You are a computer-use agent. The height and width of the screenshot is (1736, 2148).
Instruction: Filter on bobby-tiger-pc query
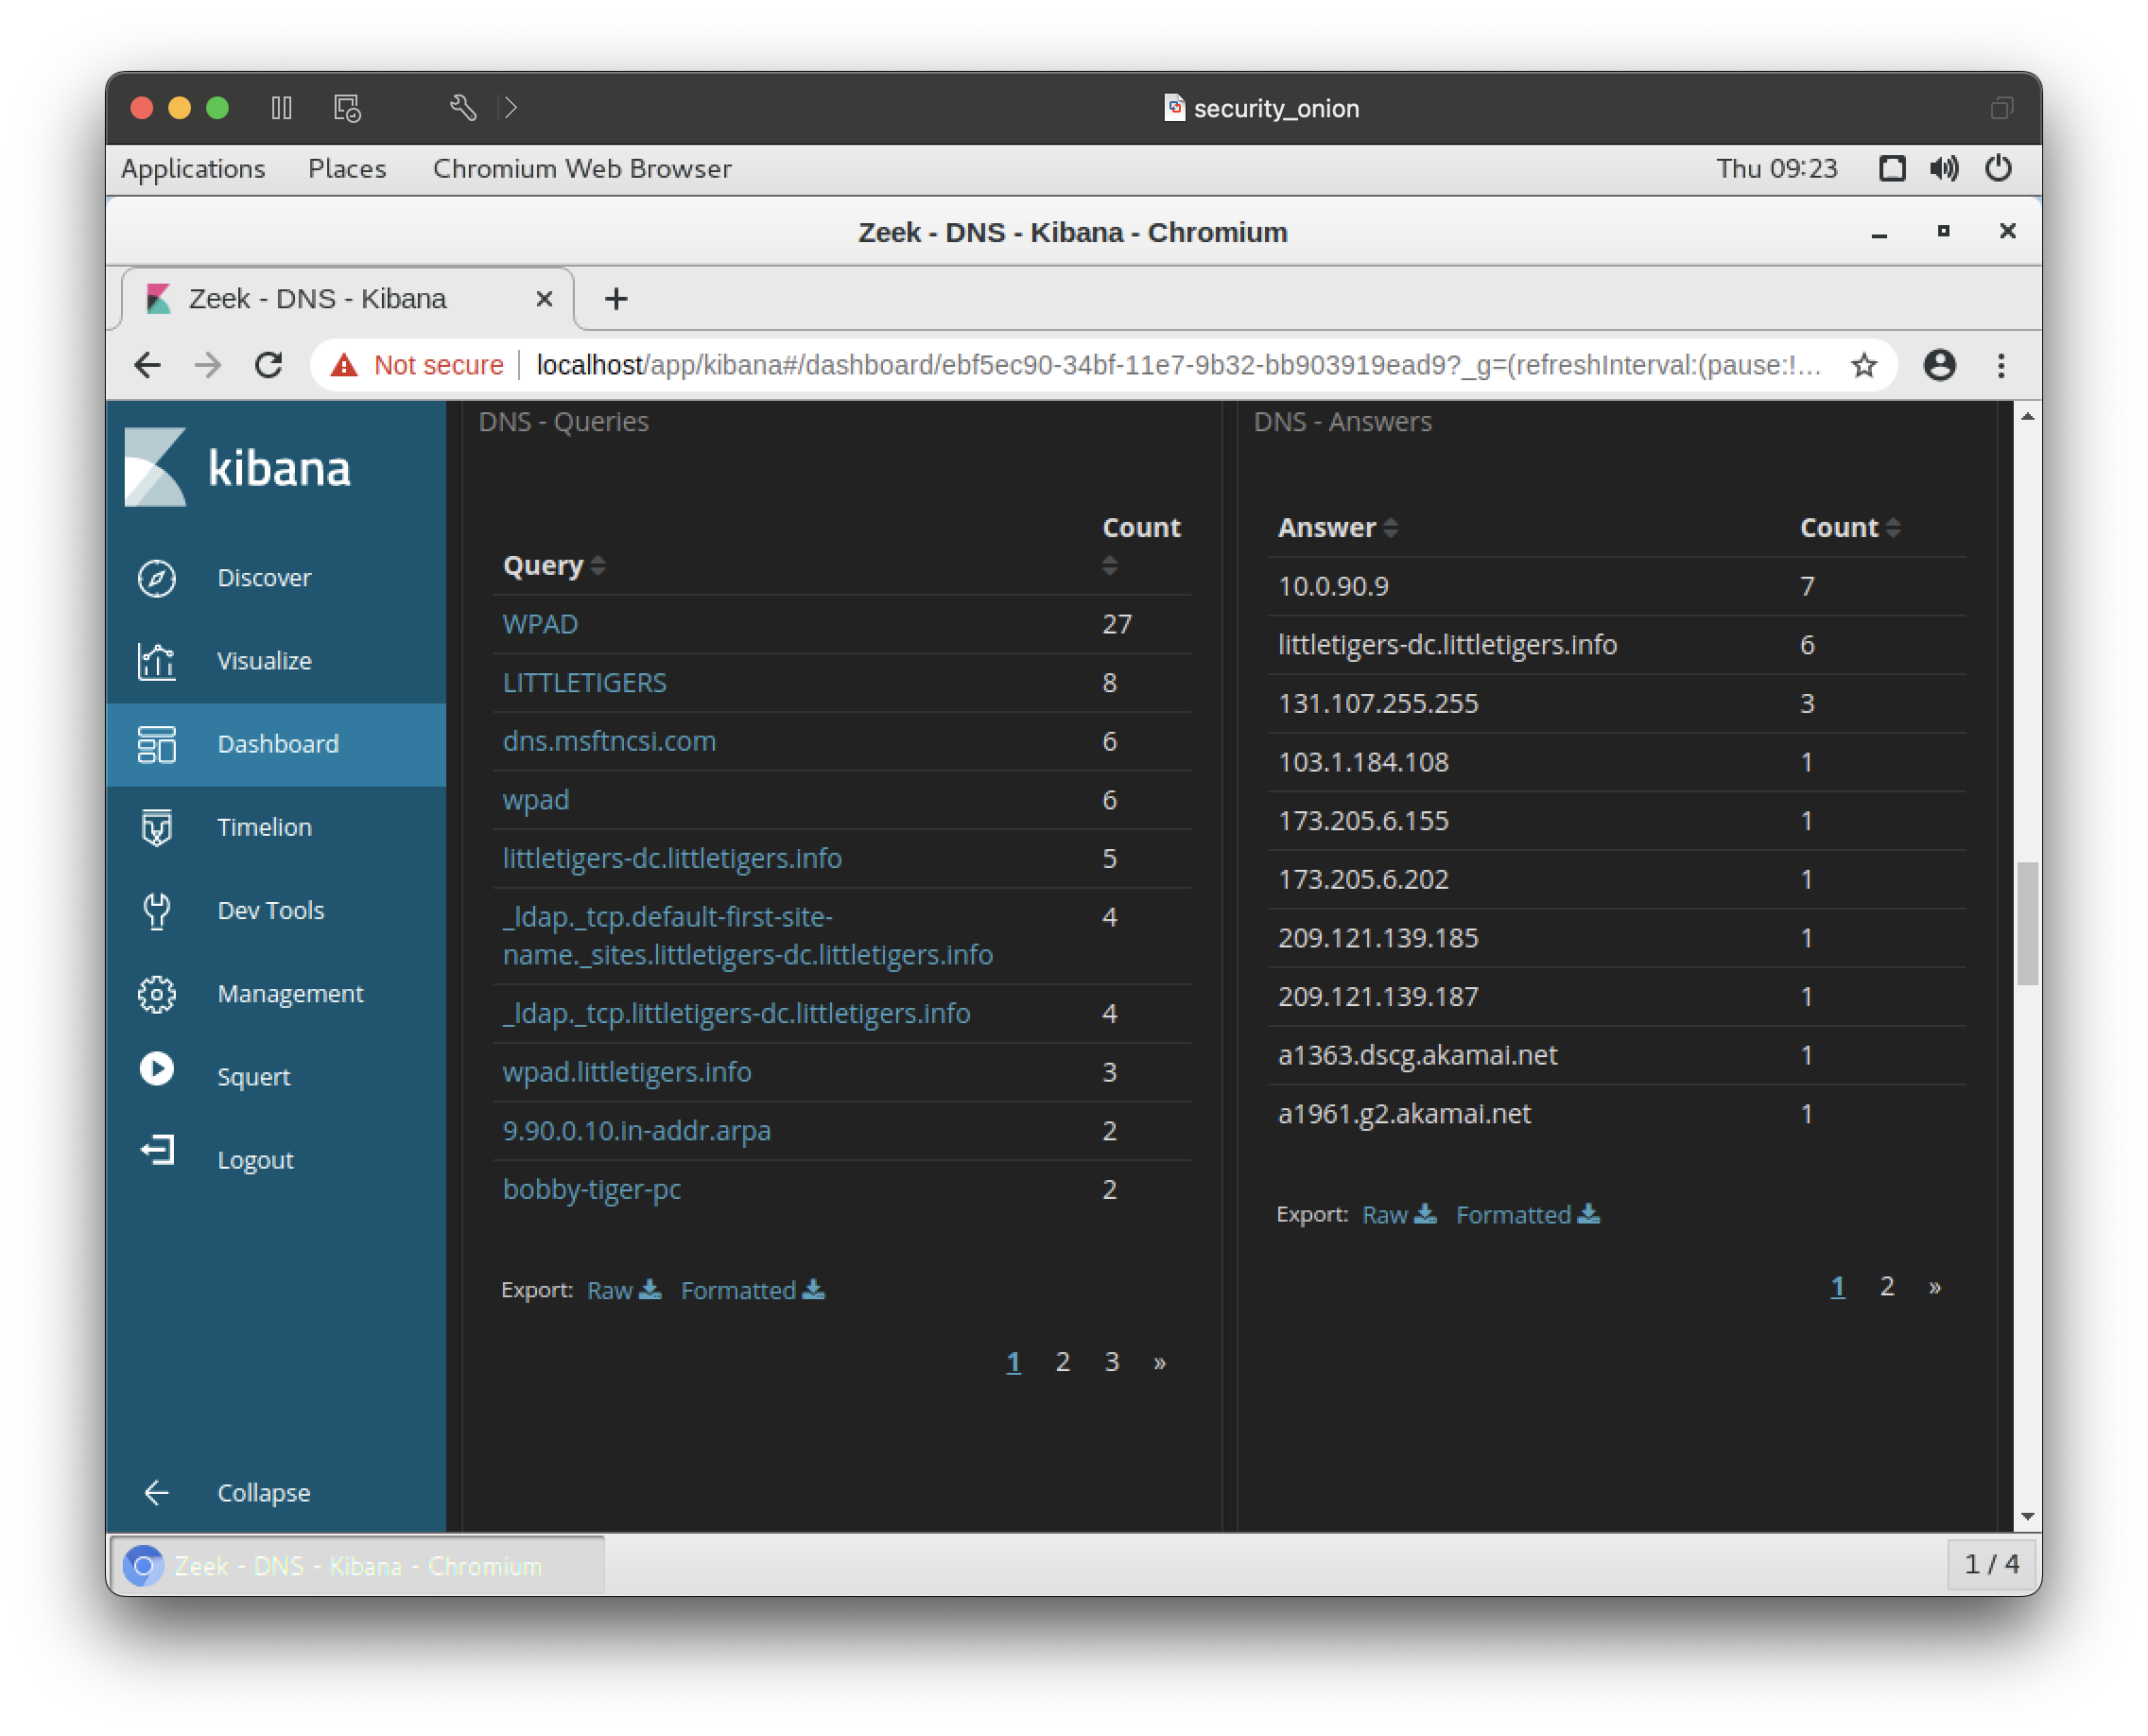click(591, 1189)
